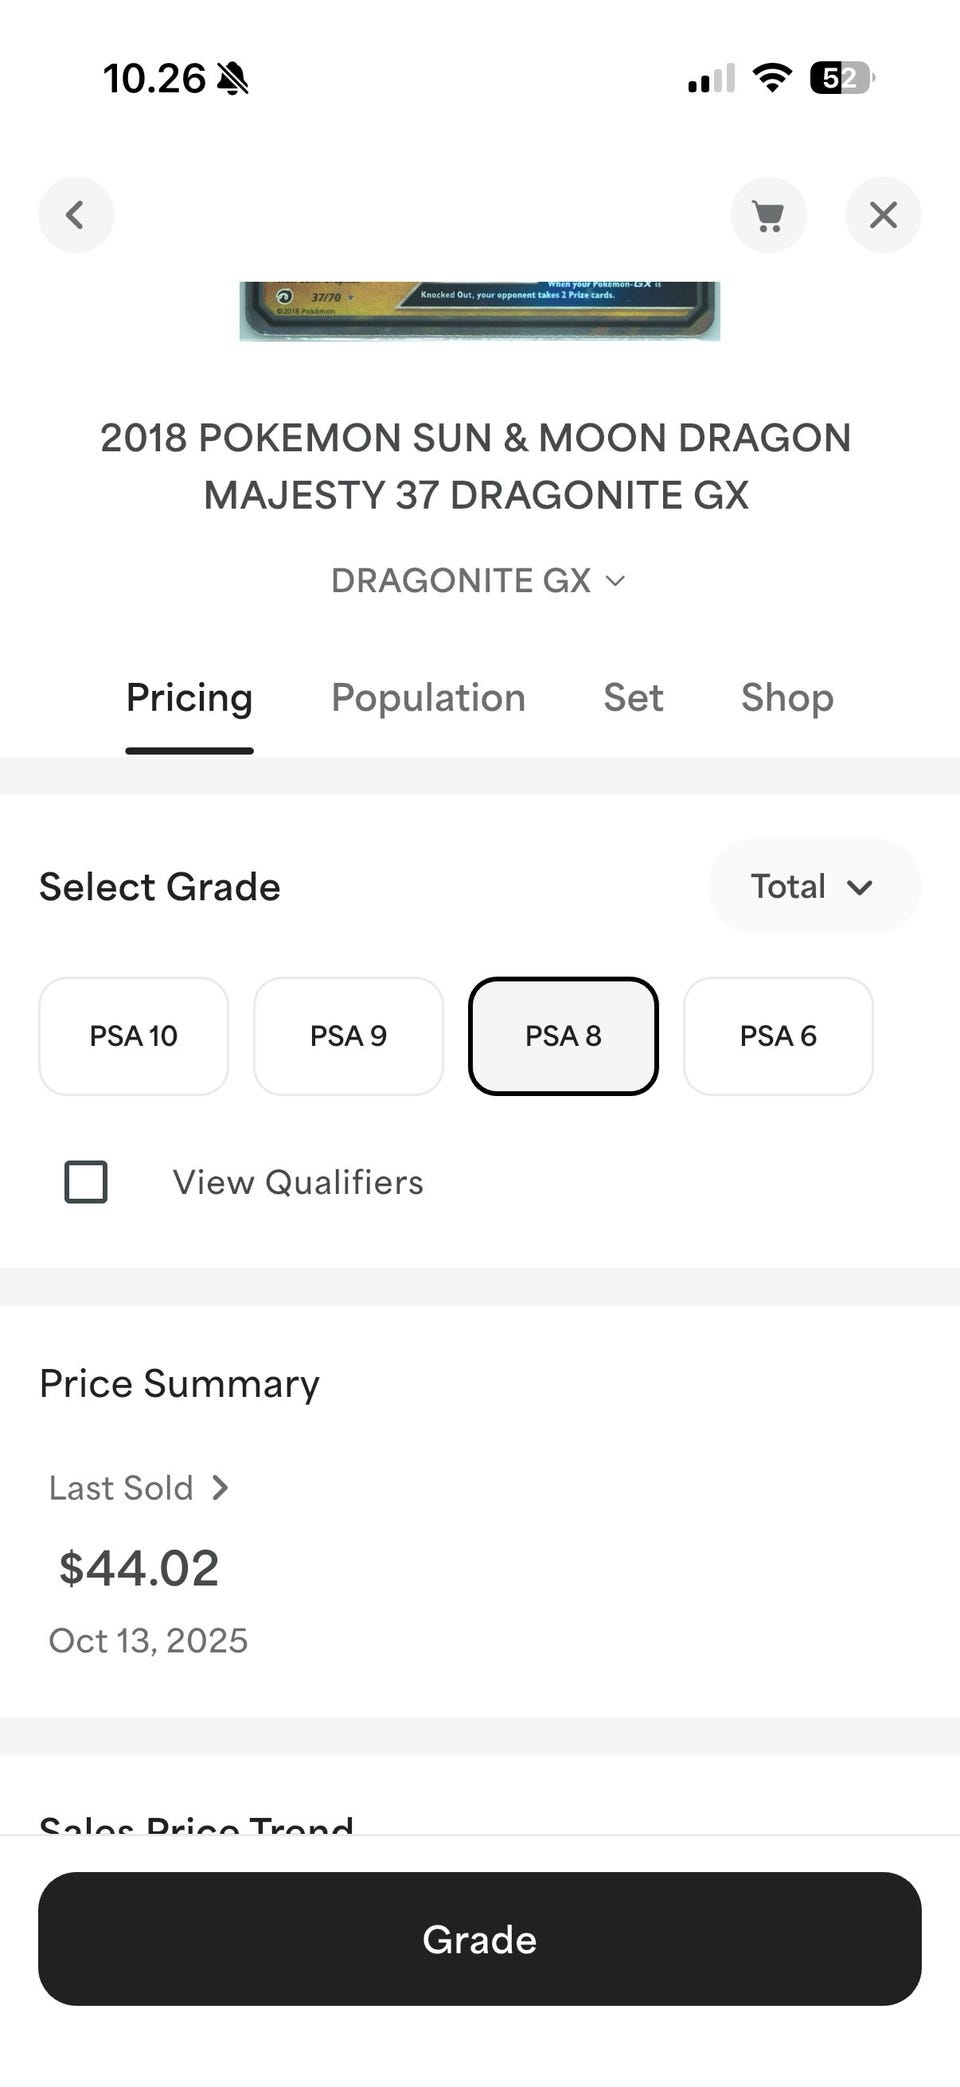Close the card detail view
Viewport: 960px width, 2087px height.
883,215
